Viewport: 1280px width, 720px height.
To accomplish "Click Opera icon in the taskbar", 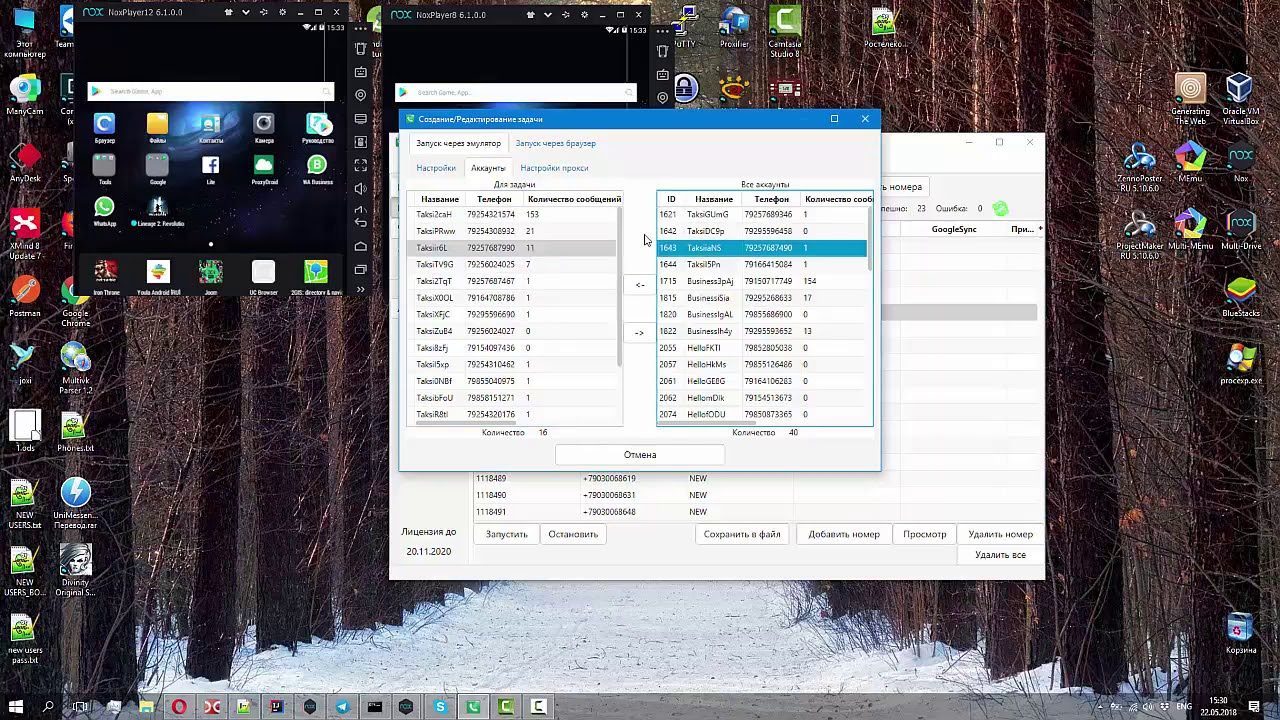I will [x=179, y=706].
